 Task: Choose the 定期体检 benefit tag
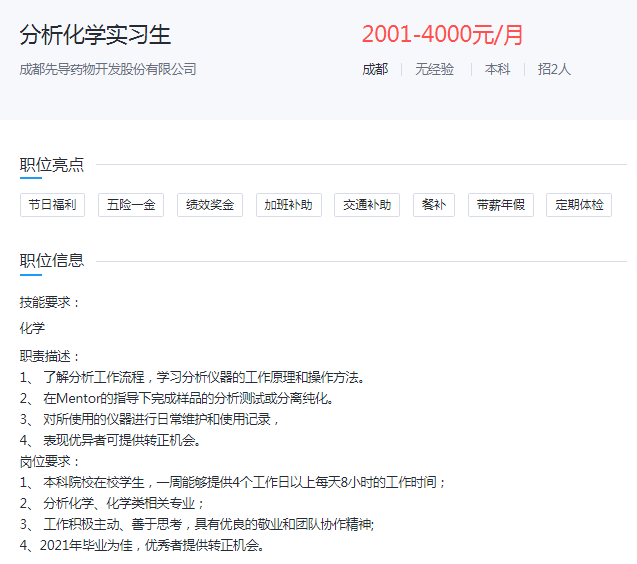(x=579, y=205)
